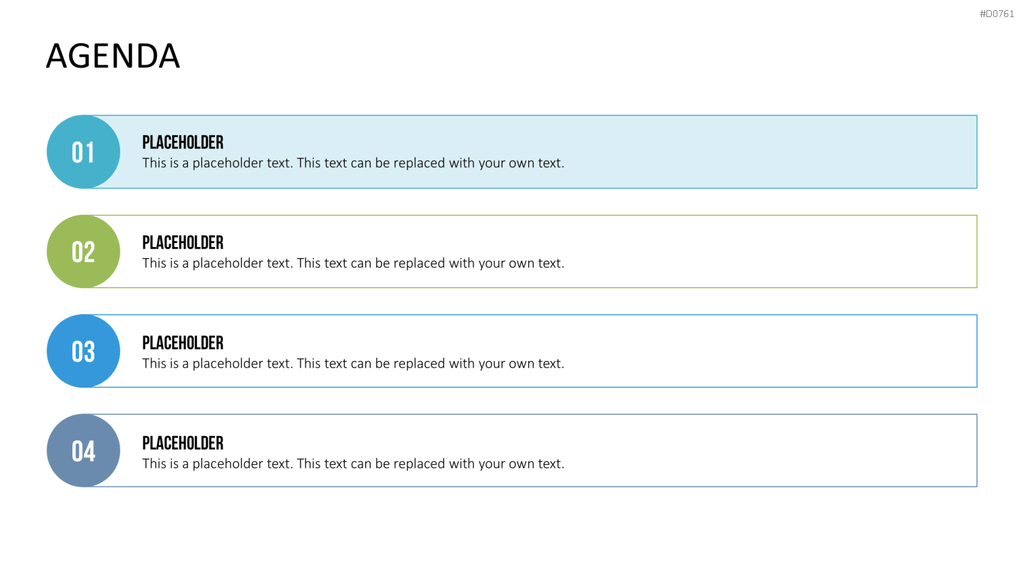Image resolution: width=1024 pixels, height=576 pixels.
Task: Click the blue 01 number circle
Action: (84, 152)
